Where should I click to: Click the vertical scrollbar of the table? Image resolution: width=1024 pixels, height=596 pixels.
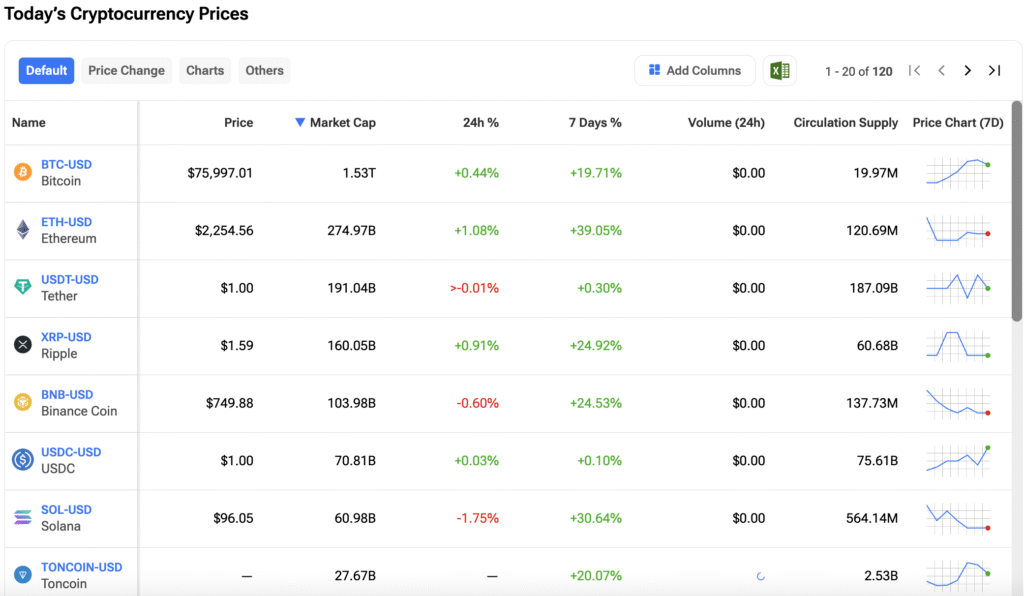(x=1017, y=210)
